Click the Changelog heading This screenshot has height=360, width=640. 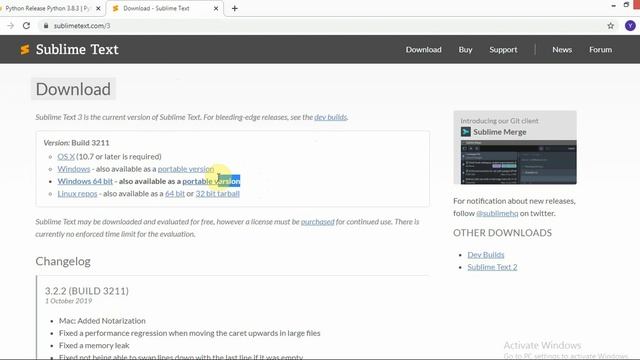63,261
